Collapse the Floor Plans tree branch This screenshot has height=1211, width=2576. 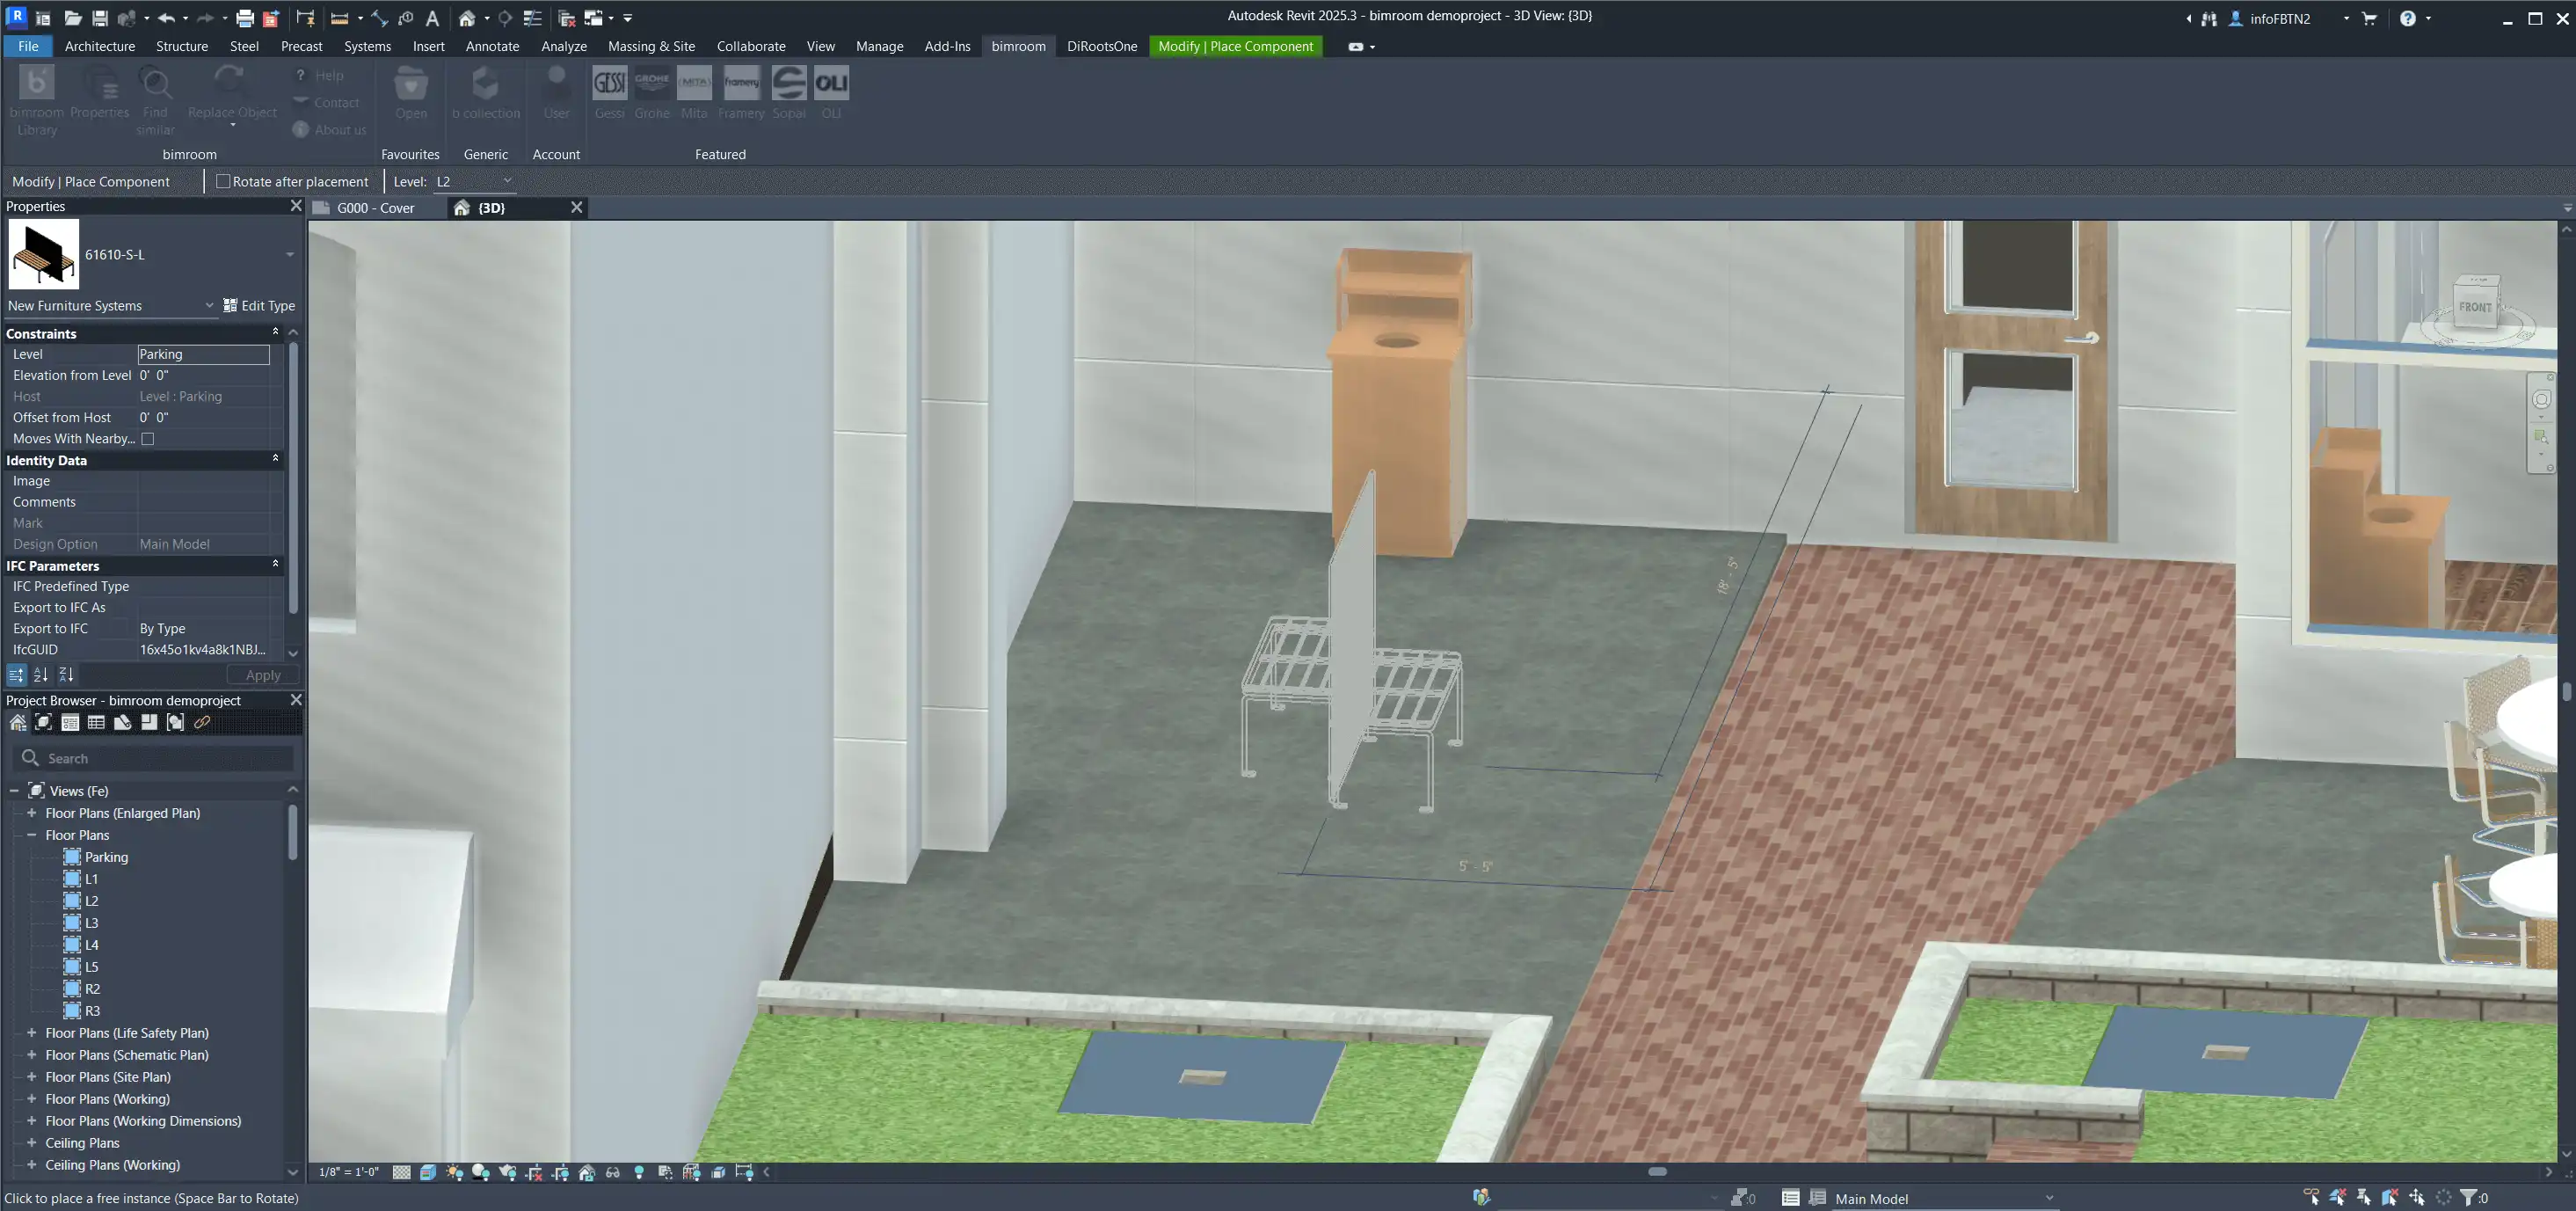point(31,835)
